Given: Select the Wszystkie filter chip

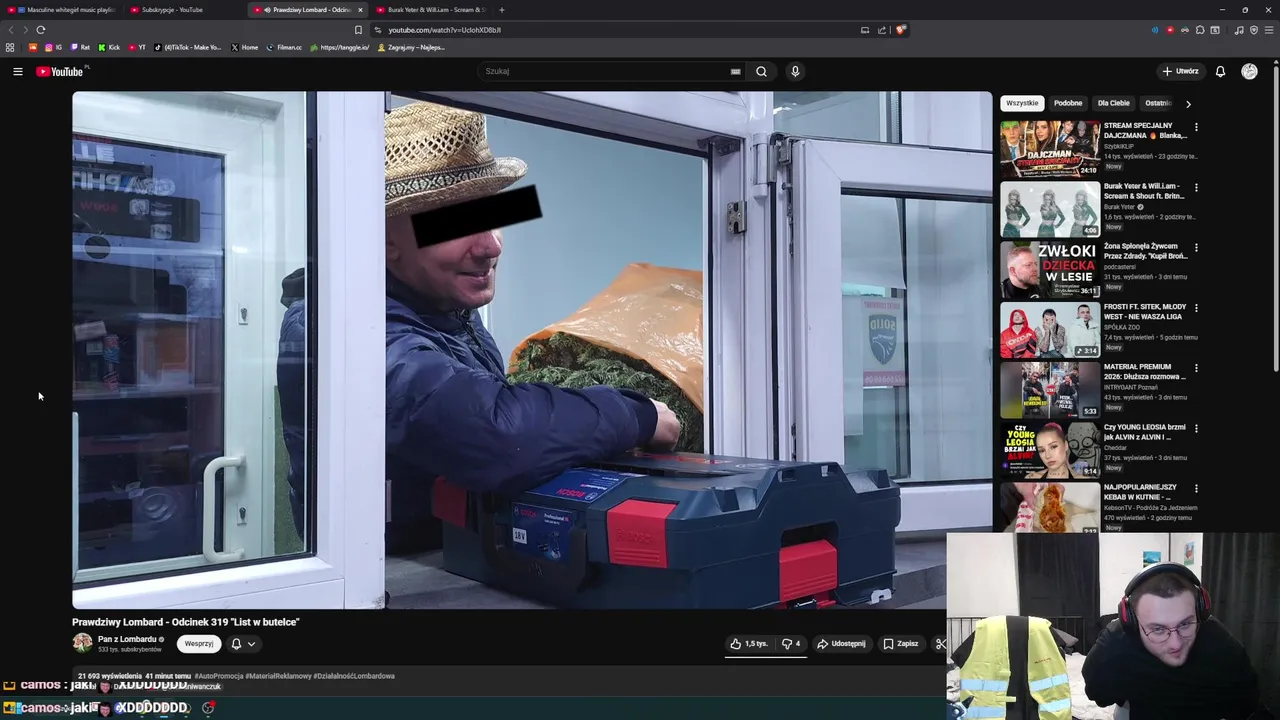Looking at the screenshot, I should (x=1022, y=103).
